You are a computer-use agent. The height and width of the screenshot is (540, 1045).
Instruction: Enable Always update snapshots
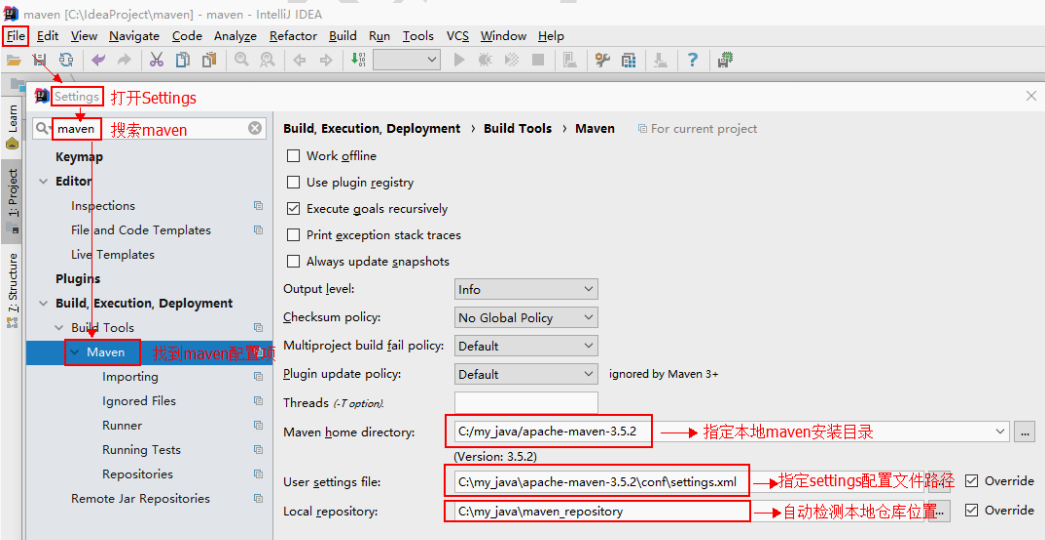tap(293, 261)
